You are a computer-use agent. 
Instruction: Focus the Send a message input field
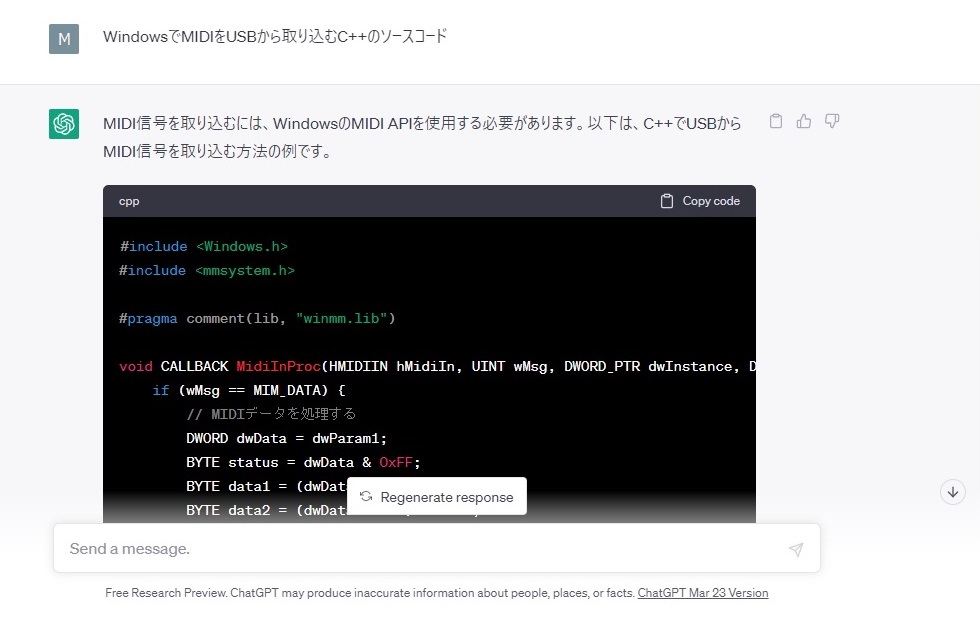[x=437, y=549]
